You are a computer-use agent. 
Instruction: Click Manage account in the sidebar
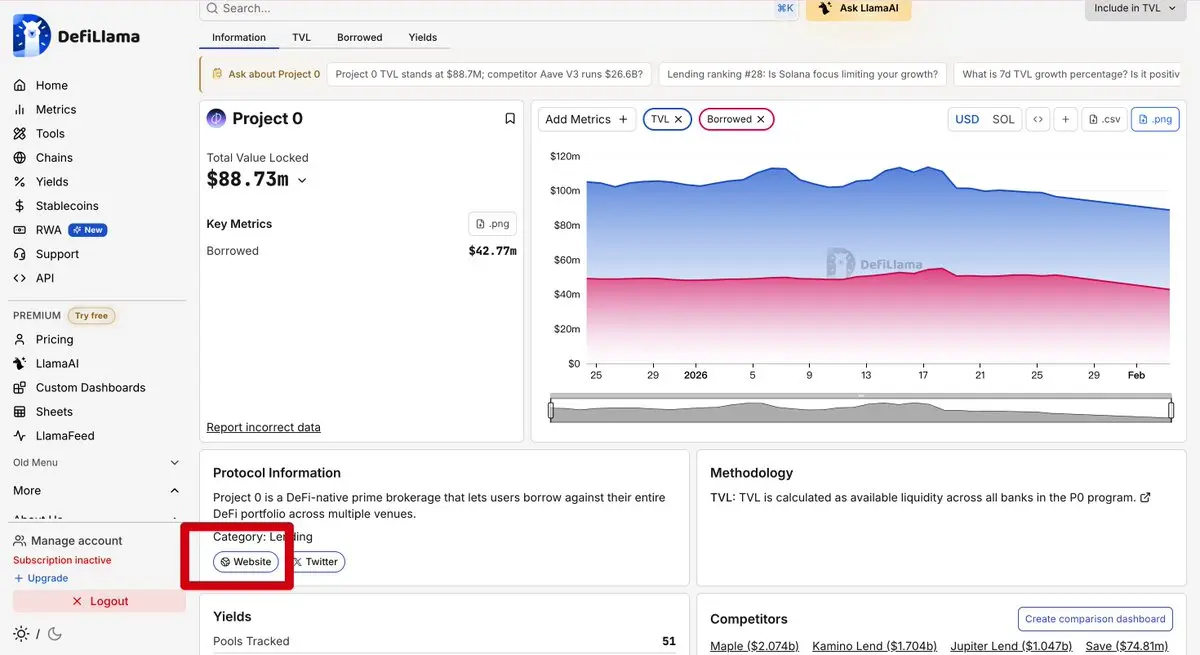coord(67,541)
